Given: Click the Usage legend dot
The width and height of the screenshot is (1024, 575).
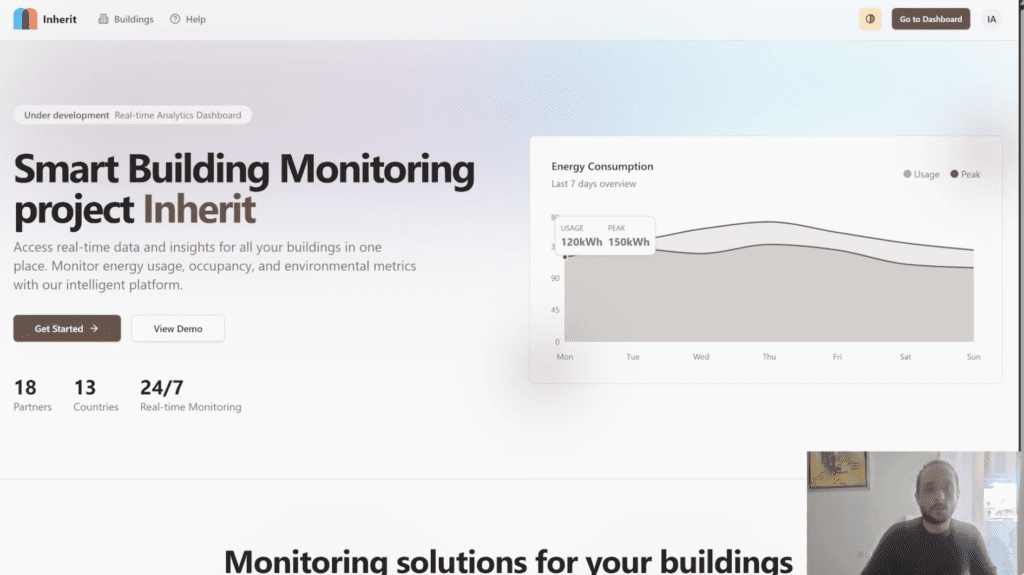Looking at the screenshot, I should [907, 174].
